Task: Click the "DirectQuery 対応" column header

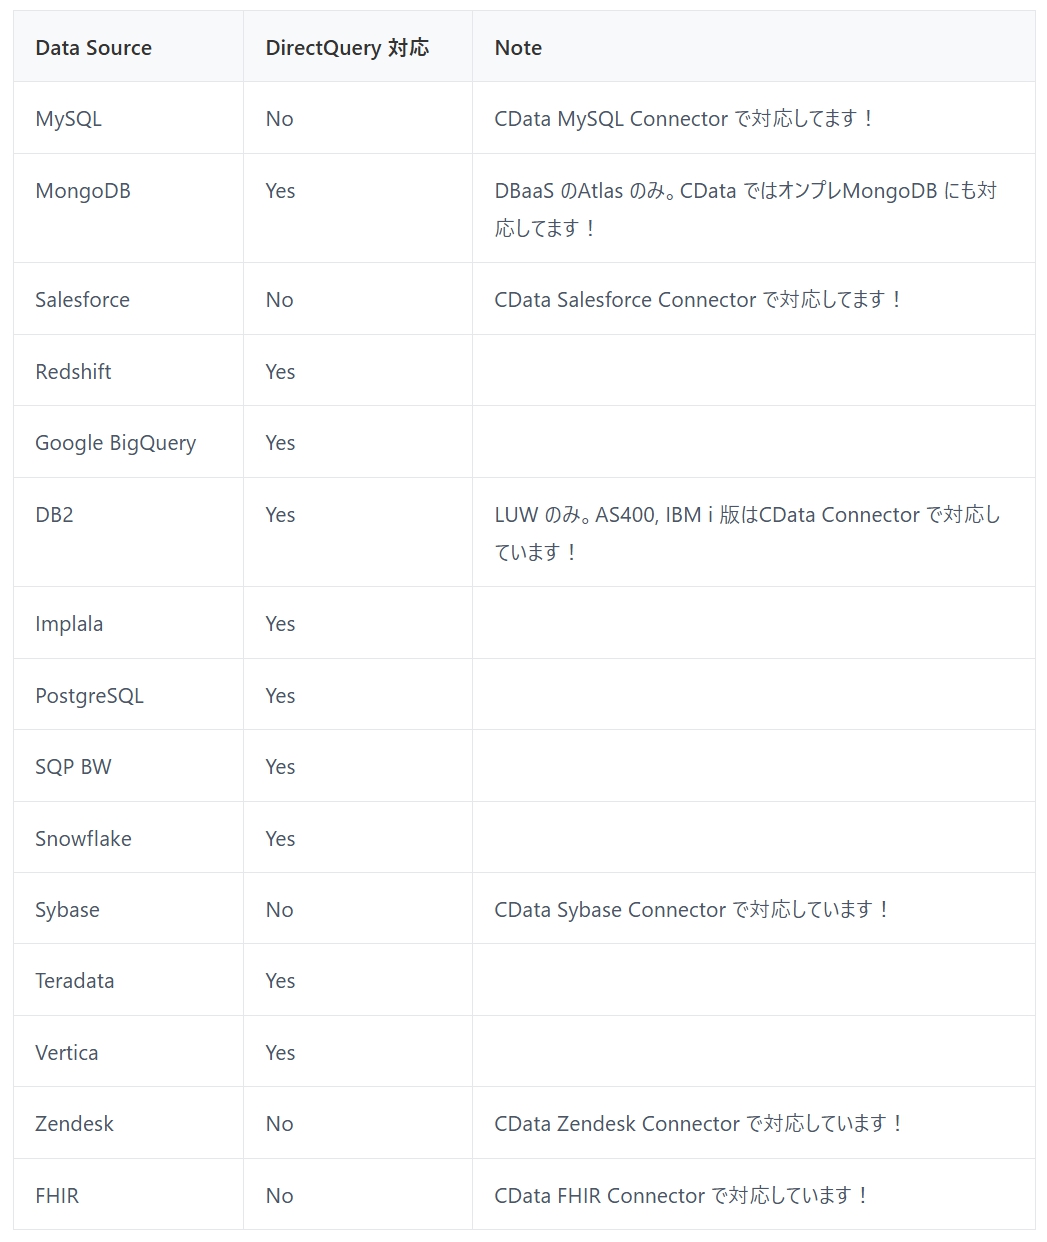Action: click(x=347, y=48)
